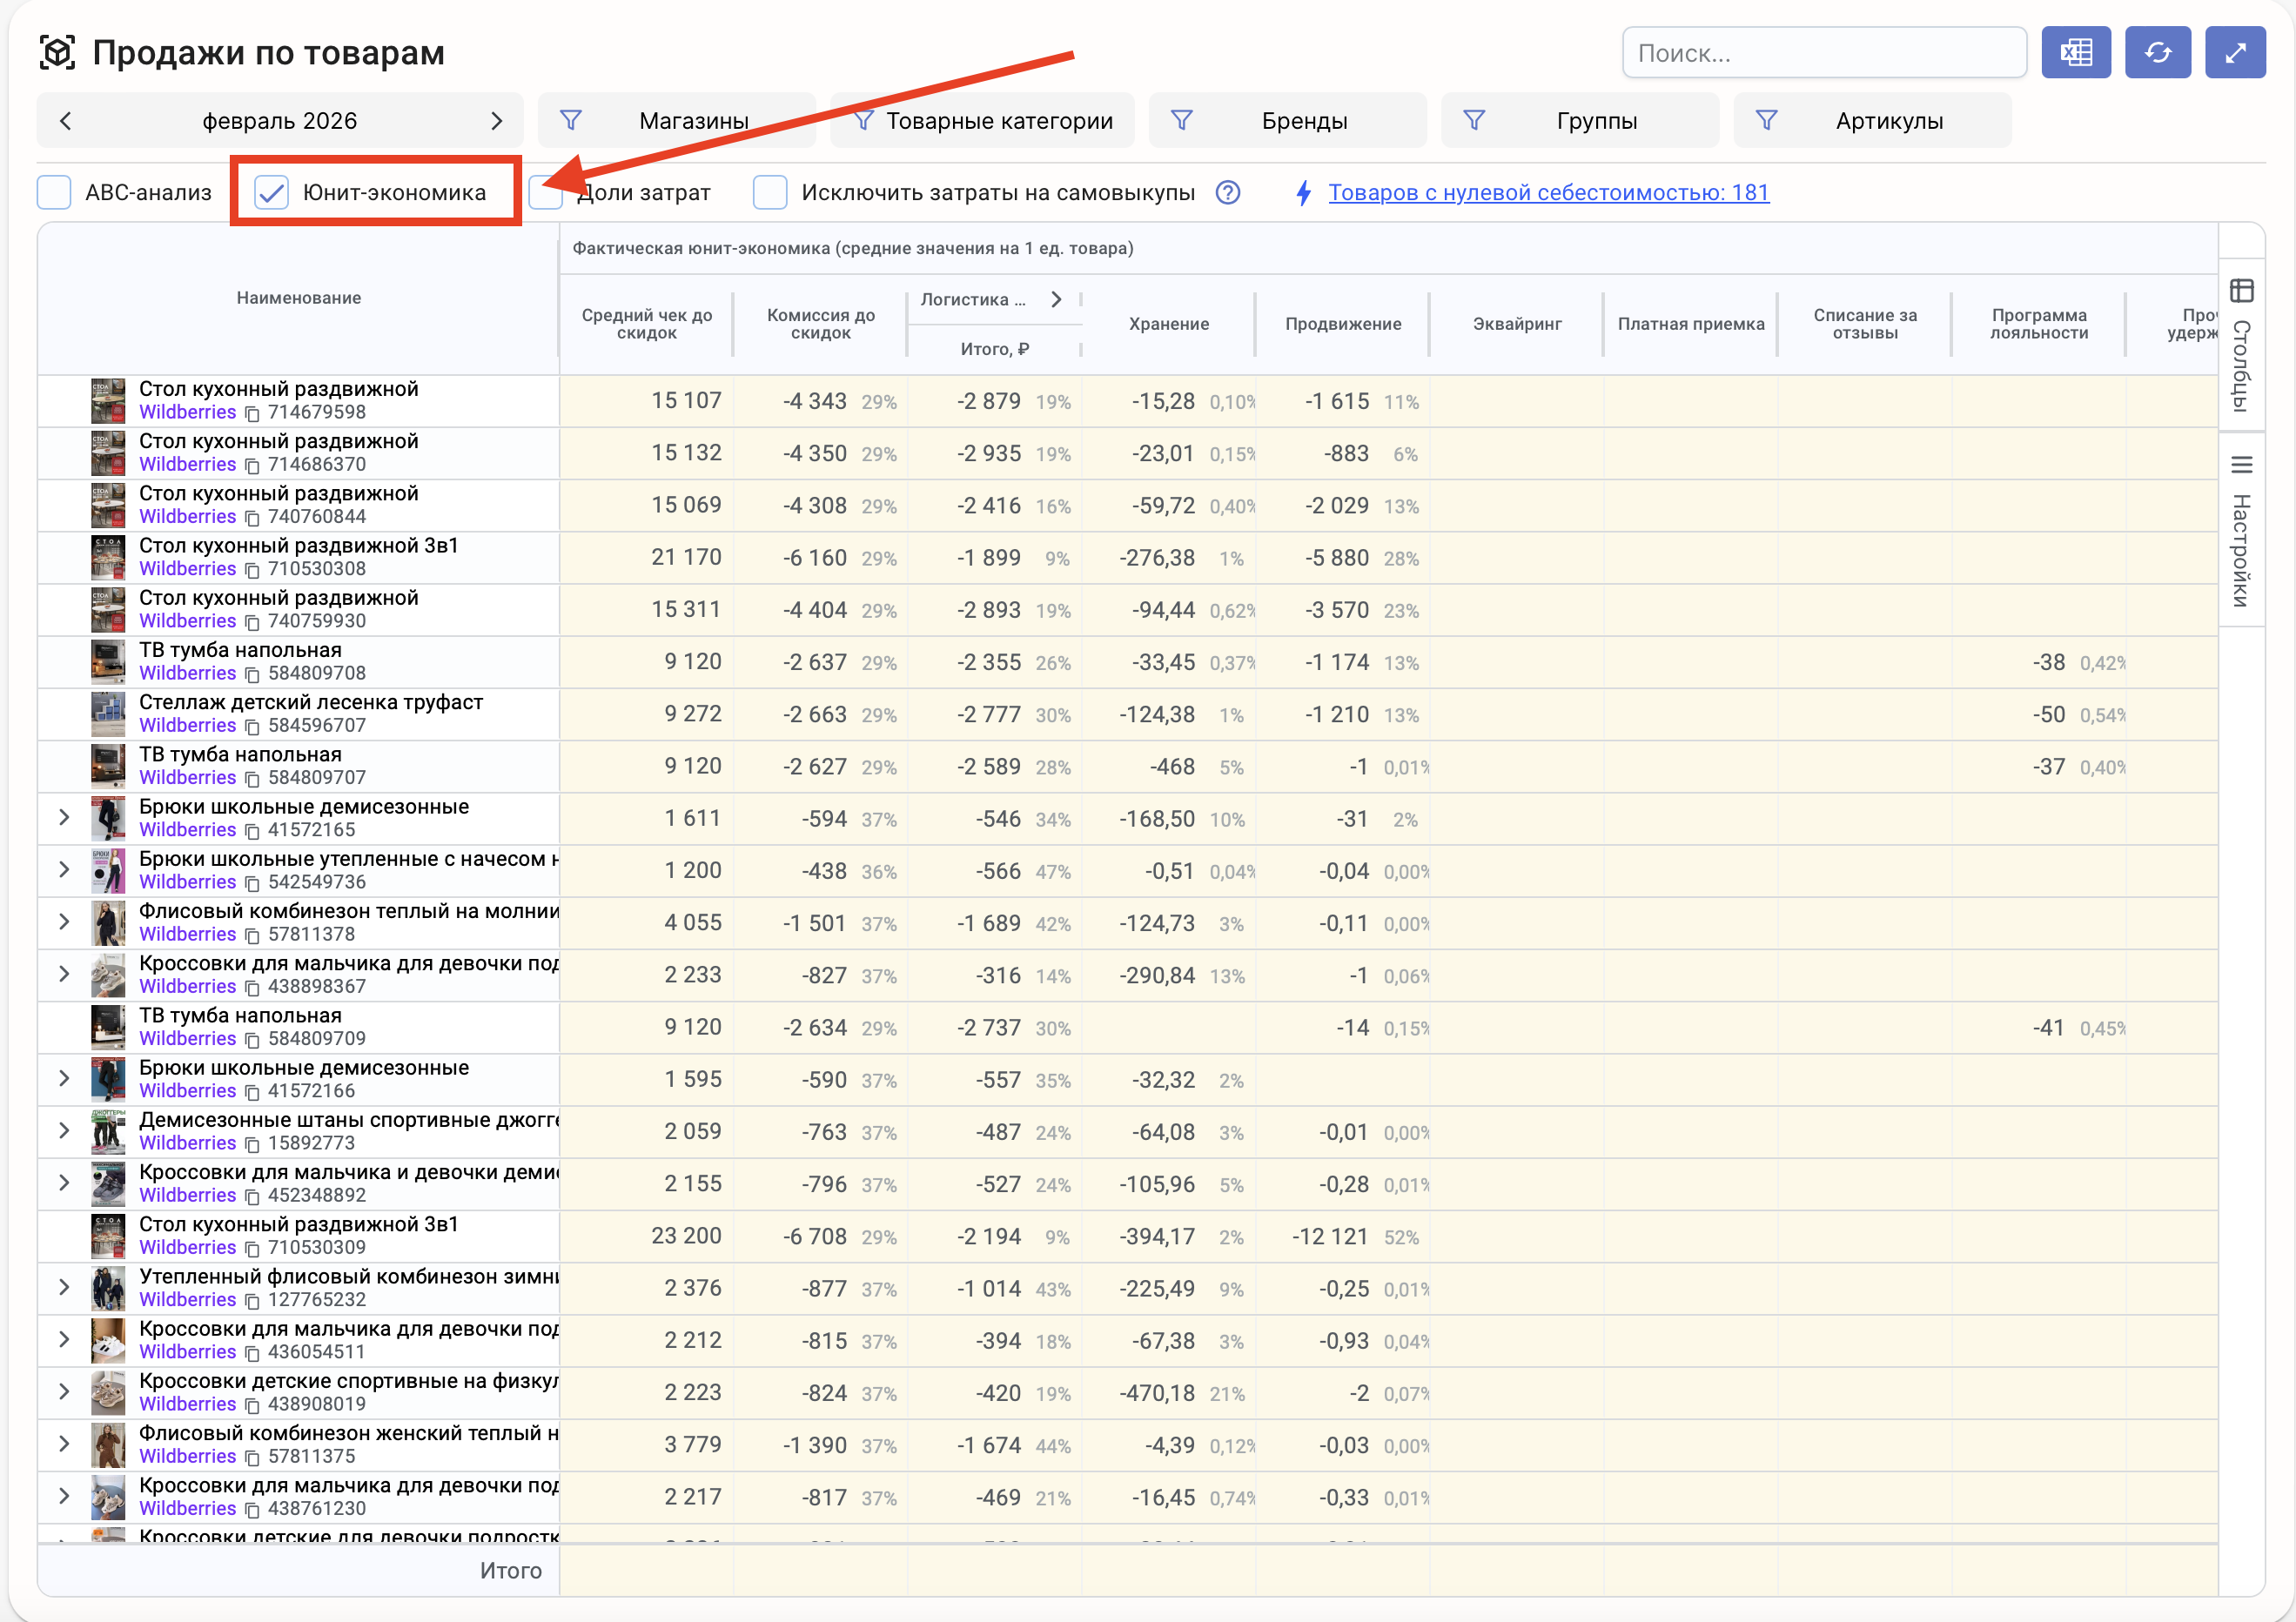The width and height of the screenshot is (2296, 1622).
Task: Click next month arrow after февраль 2026
Action: coord(496,121)
